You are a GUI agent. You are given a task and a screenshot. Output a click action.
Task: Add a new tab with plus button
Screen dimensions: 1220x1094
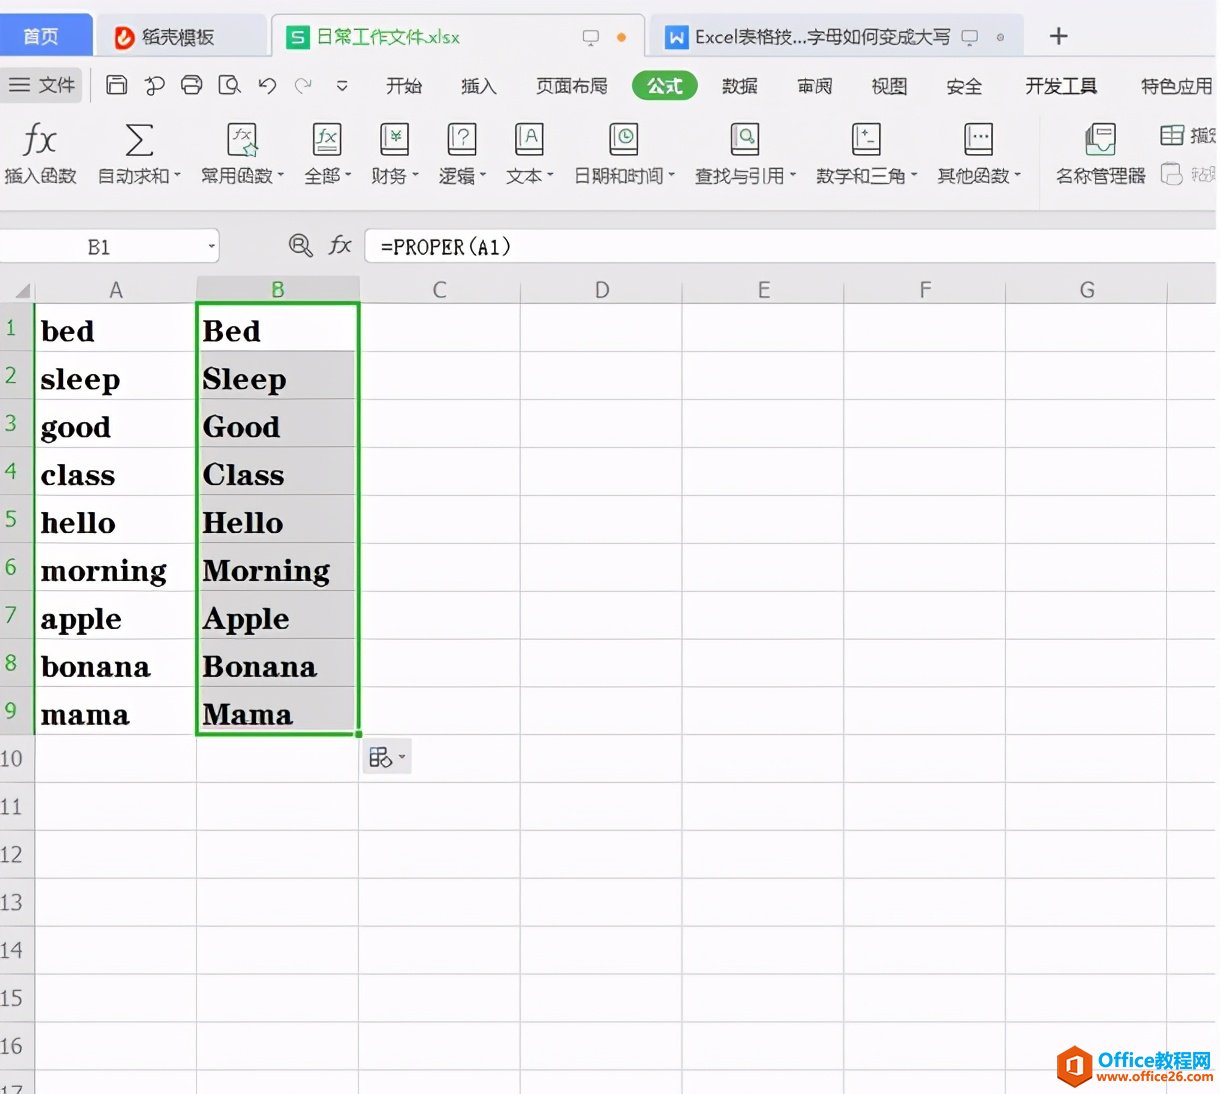[1058, 37]
